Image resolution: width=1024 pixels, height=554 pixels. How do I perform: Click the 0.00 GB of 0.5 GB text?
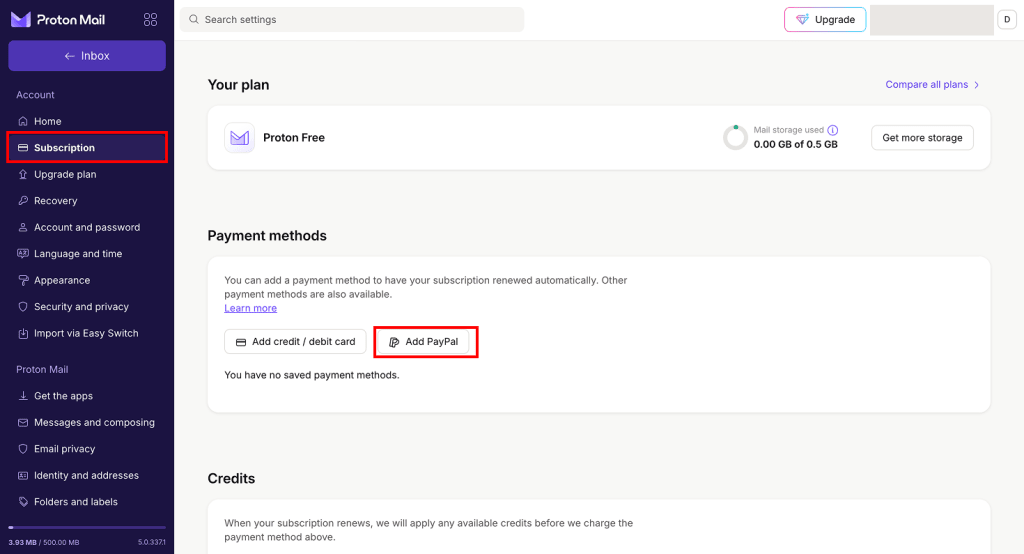point(795,144)
